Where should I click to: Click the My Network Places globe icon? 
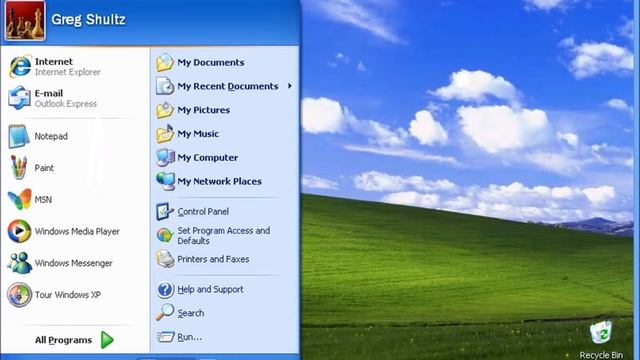[x=165, y=181]
